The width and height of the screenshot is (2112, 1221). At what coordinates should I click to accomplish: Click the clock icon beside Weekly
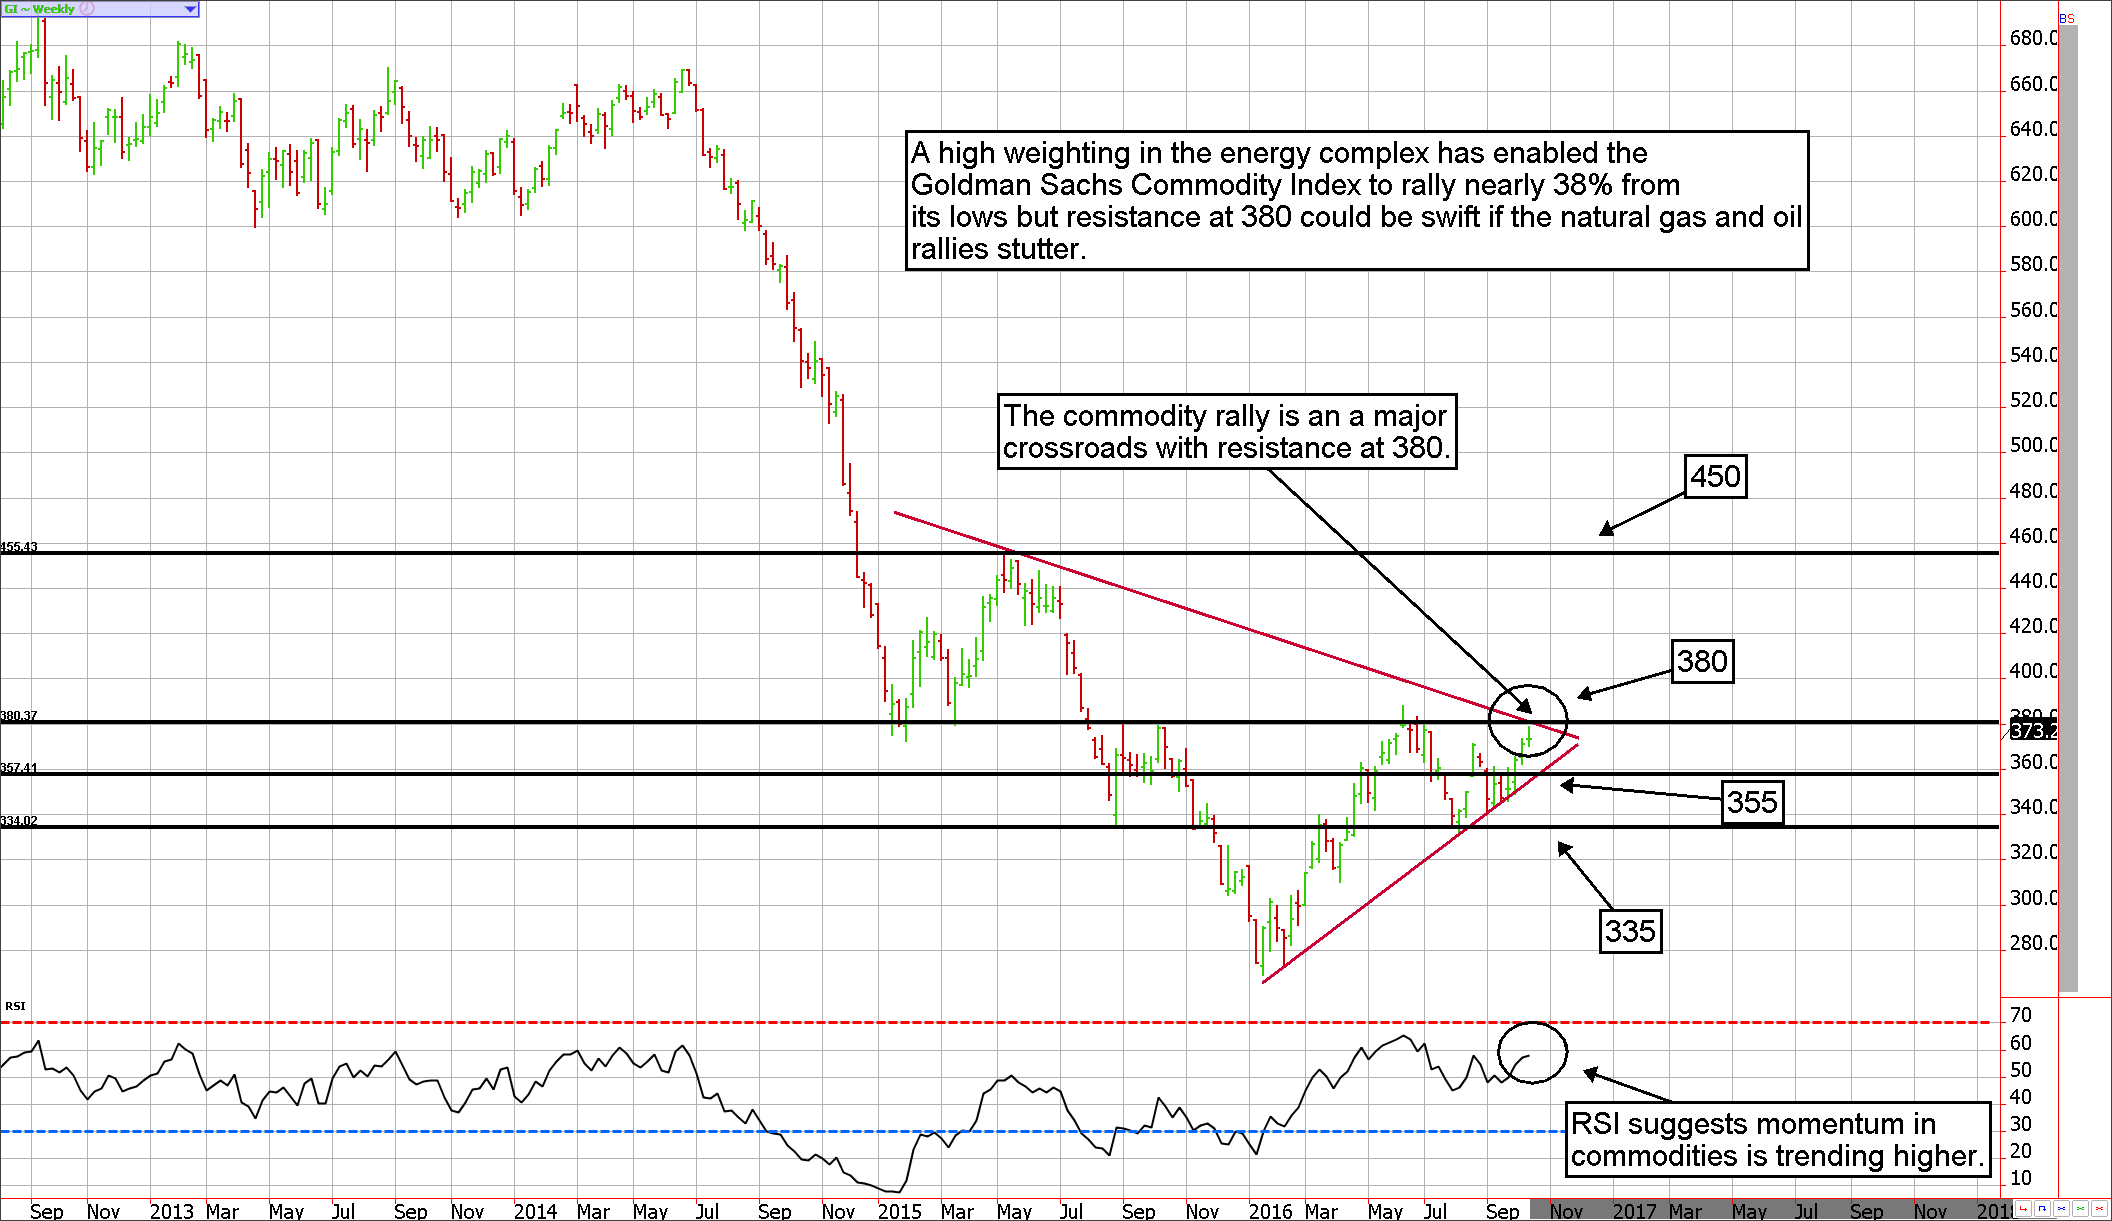click(x=88, y=9)
